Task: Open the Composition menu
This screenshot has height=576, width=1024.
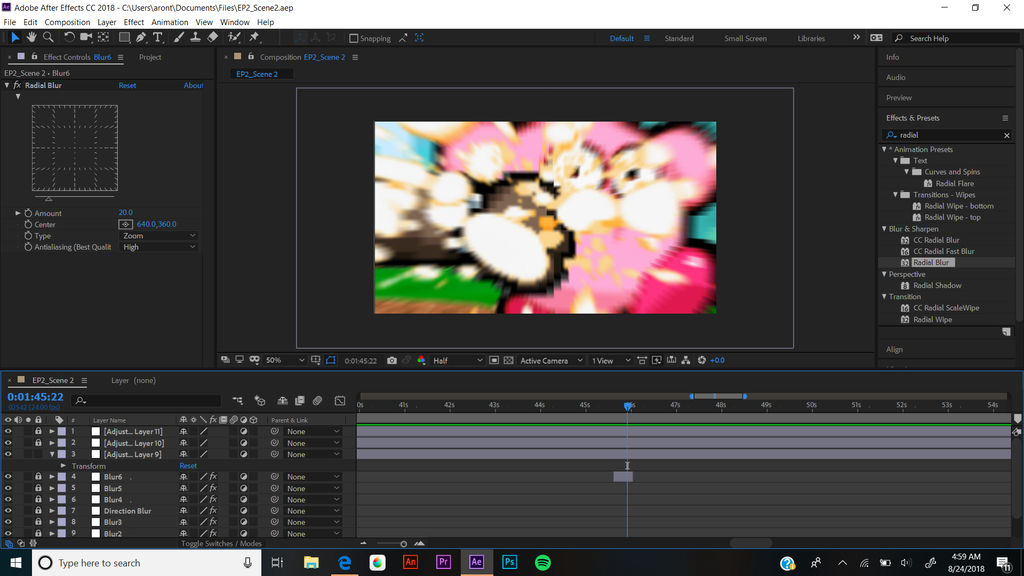Action: (67, 21)
